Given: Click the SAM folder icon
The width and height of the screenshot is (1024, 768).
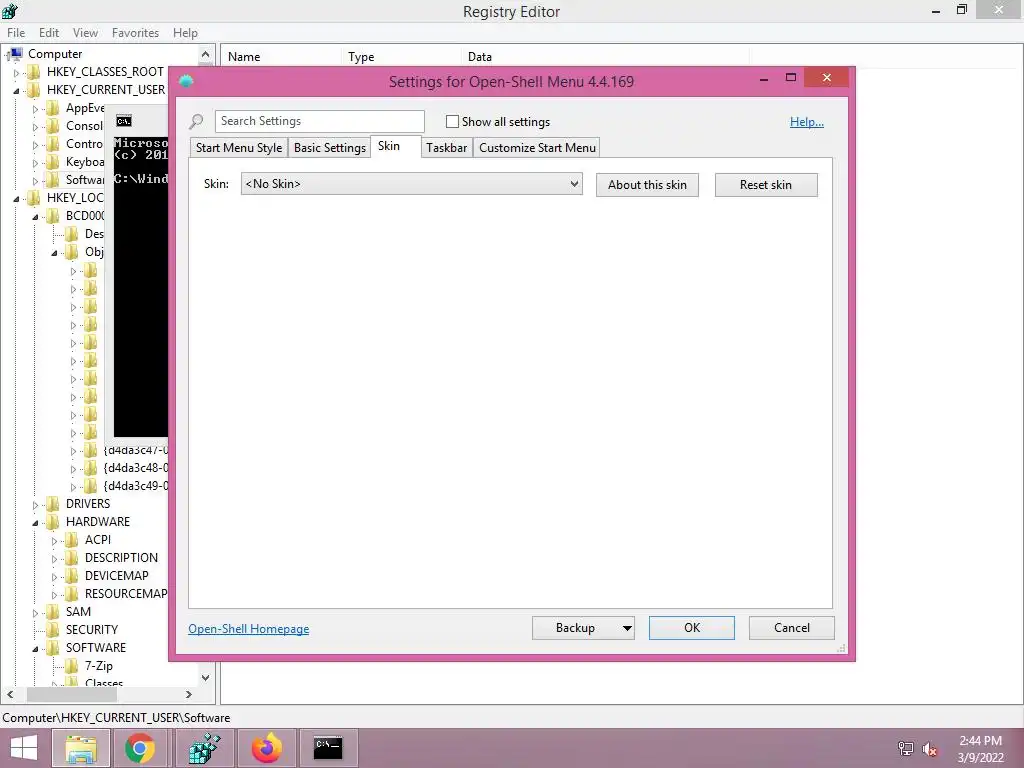Looking at the screenshot, I should pyautogui.click(x=53, y=612).
